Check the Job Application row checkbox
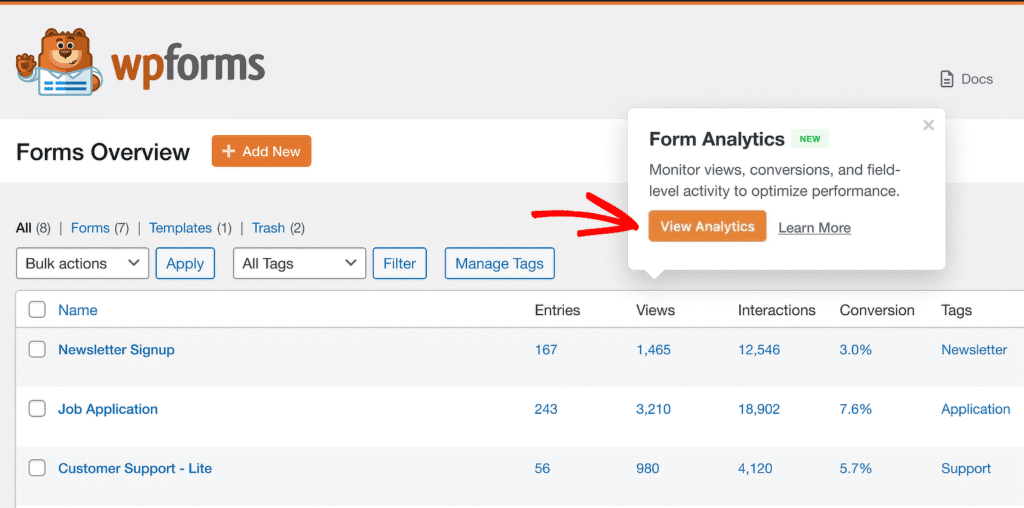The image size is (1024, 508). (37, 409)
